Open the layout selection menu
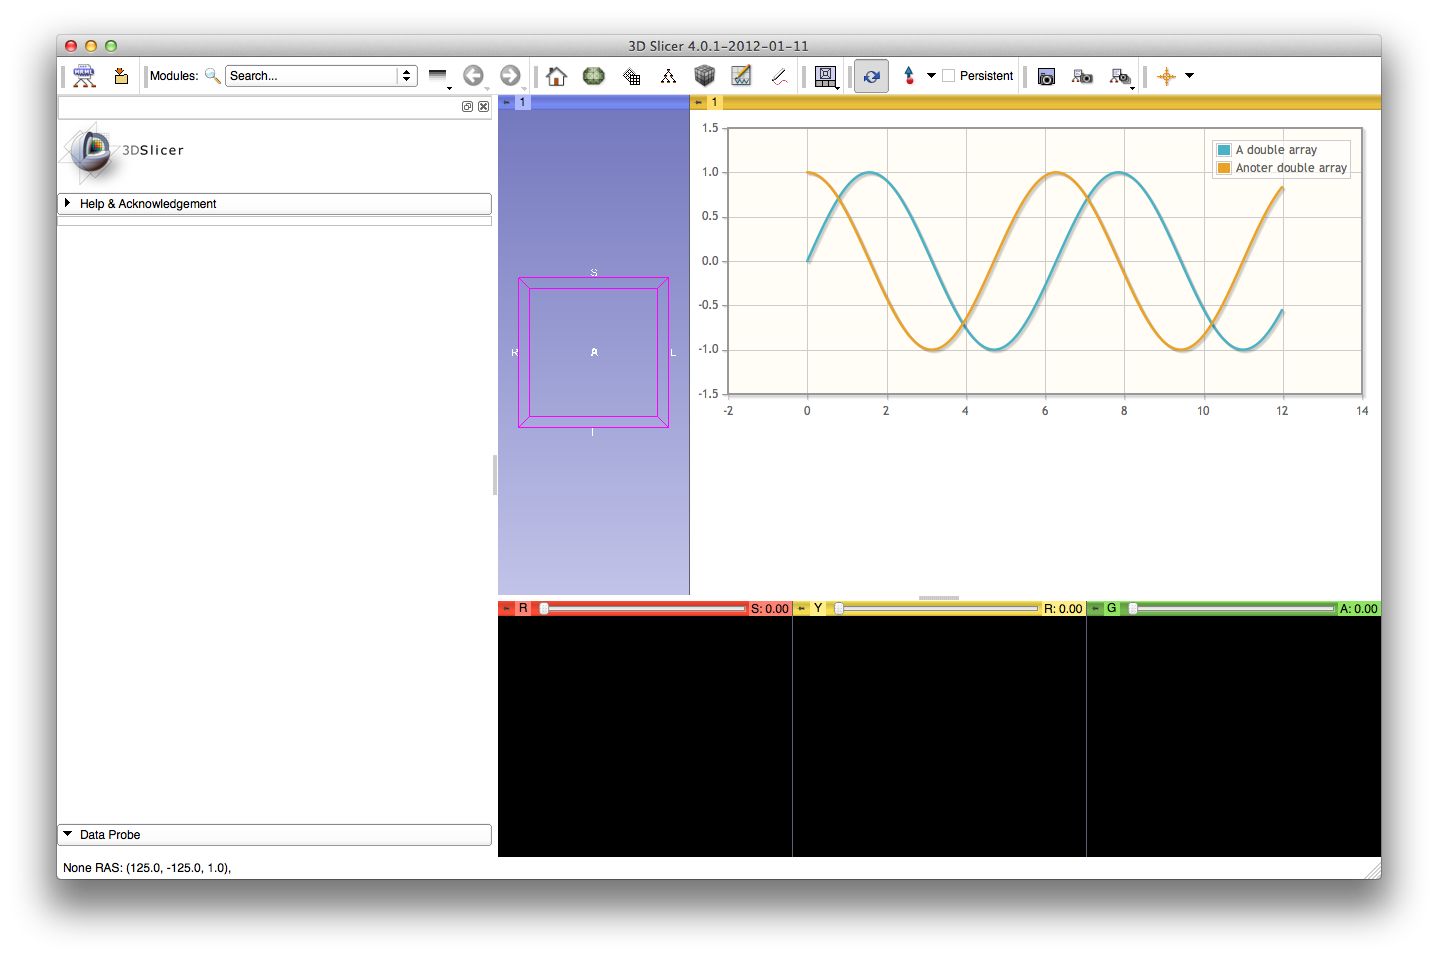The width and height of the screenshot is (1438, 958). click(826, 76)
